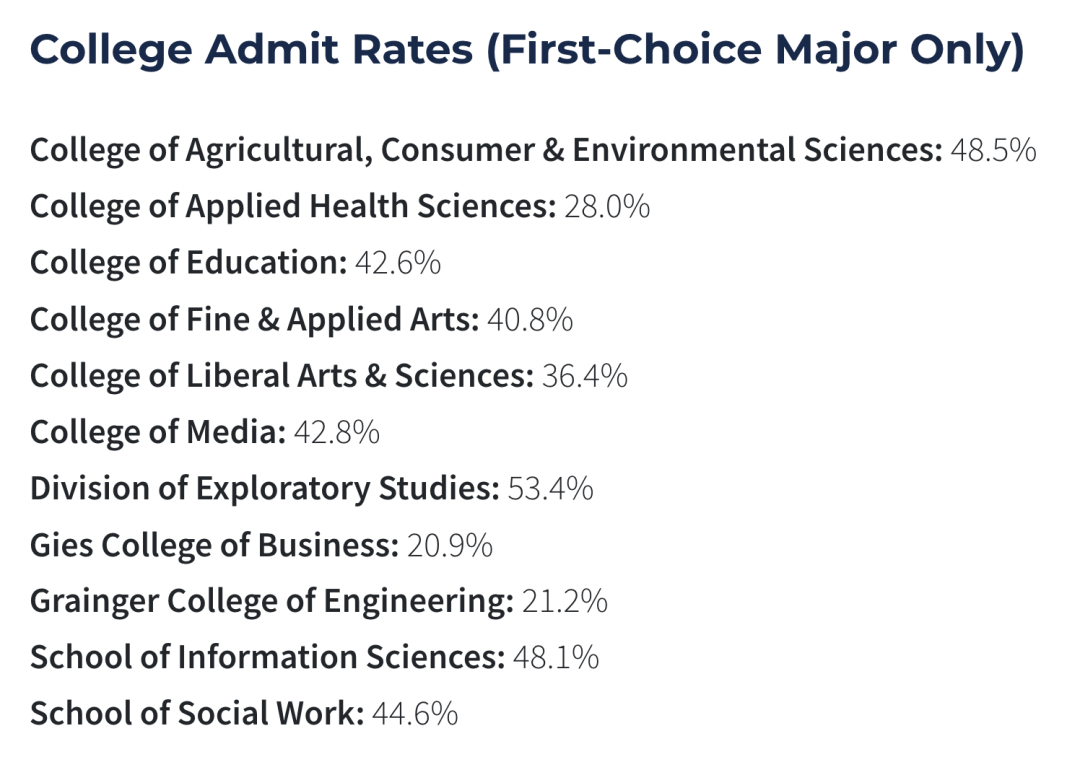
Task: Select the 48.5% admit rate value
Action: click(x=992, y=150)
